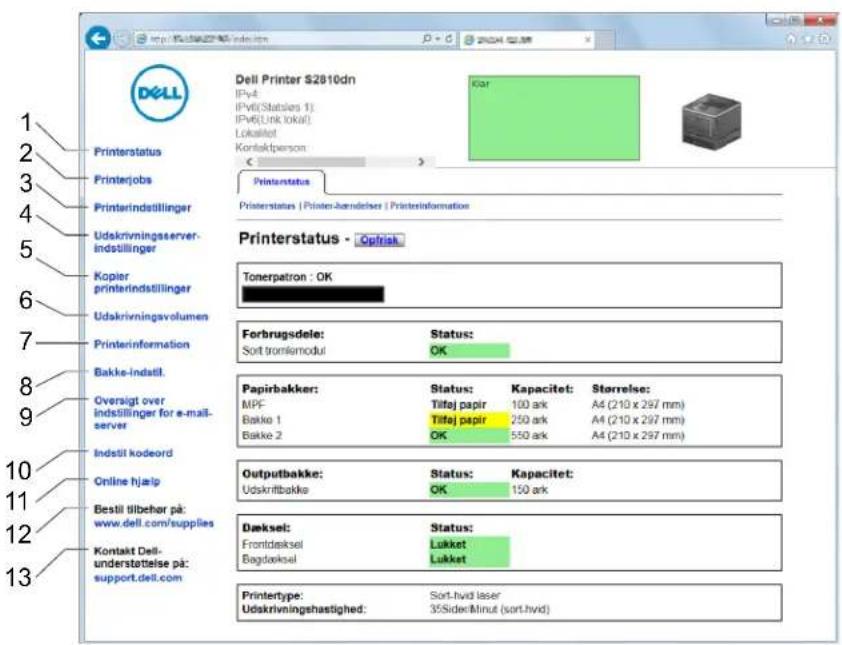Click the black toner level bar

coord(313,294)
